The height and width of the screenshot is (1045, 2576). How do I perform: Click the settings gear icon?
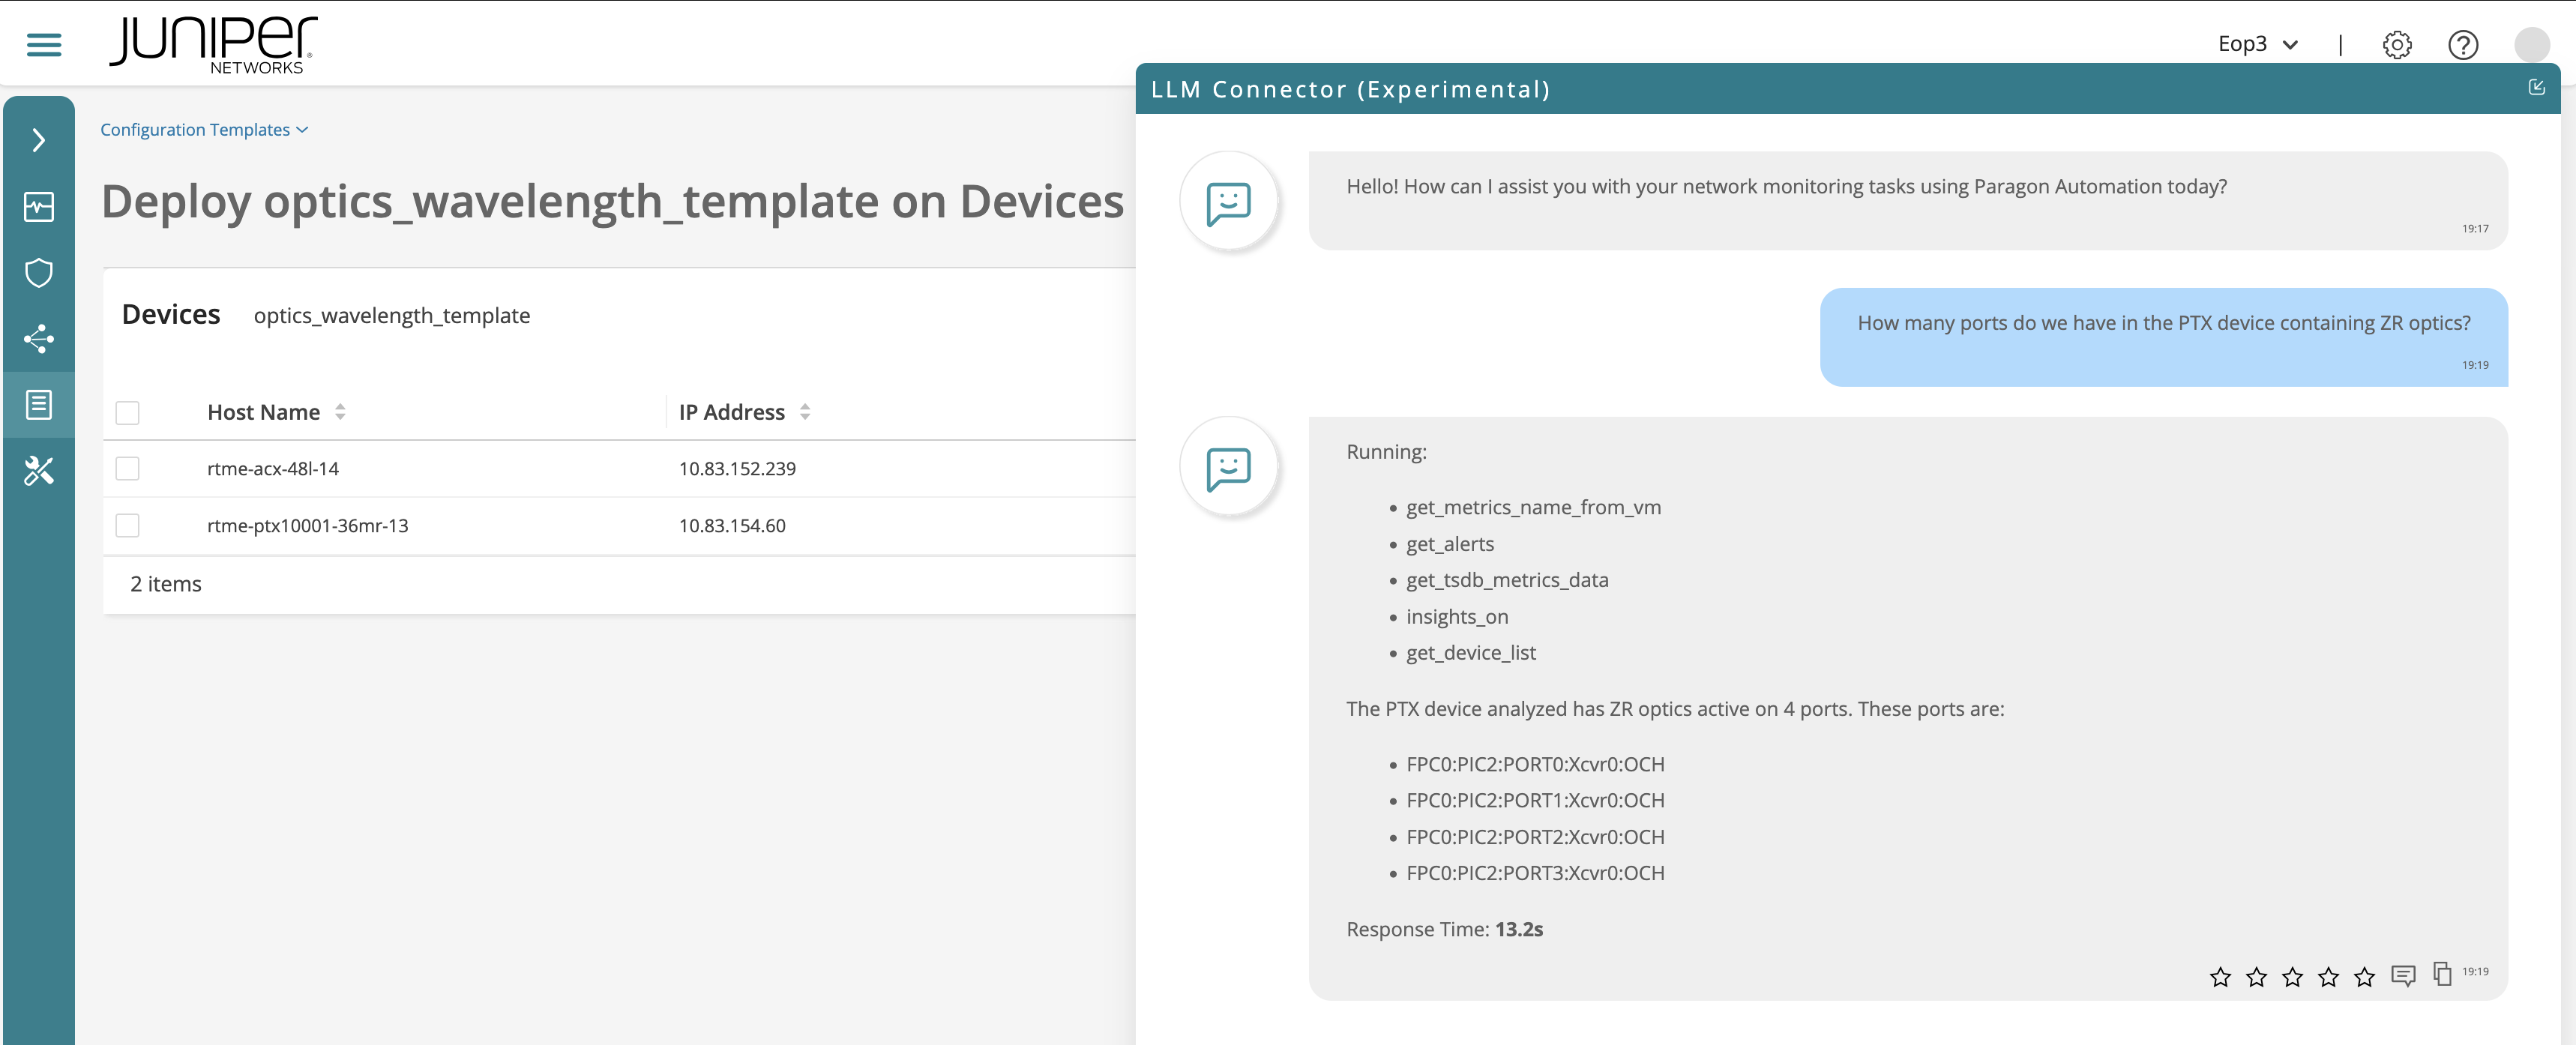click(2397, 45)
